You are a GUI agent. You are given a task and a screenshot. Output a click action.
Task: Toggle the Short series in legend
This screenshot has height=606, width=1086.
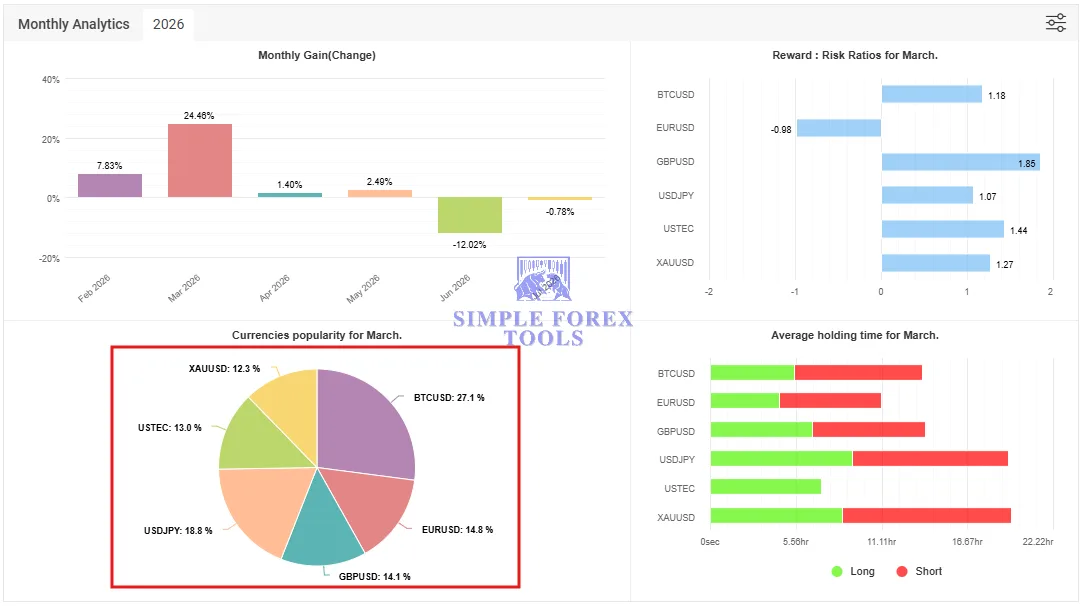tap(919, 571)
